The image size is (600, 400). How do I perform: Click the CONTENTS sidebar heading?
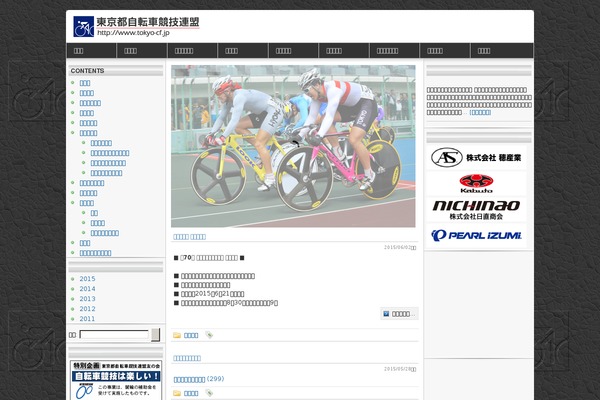(x=87, y=71)
